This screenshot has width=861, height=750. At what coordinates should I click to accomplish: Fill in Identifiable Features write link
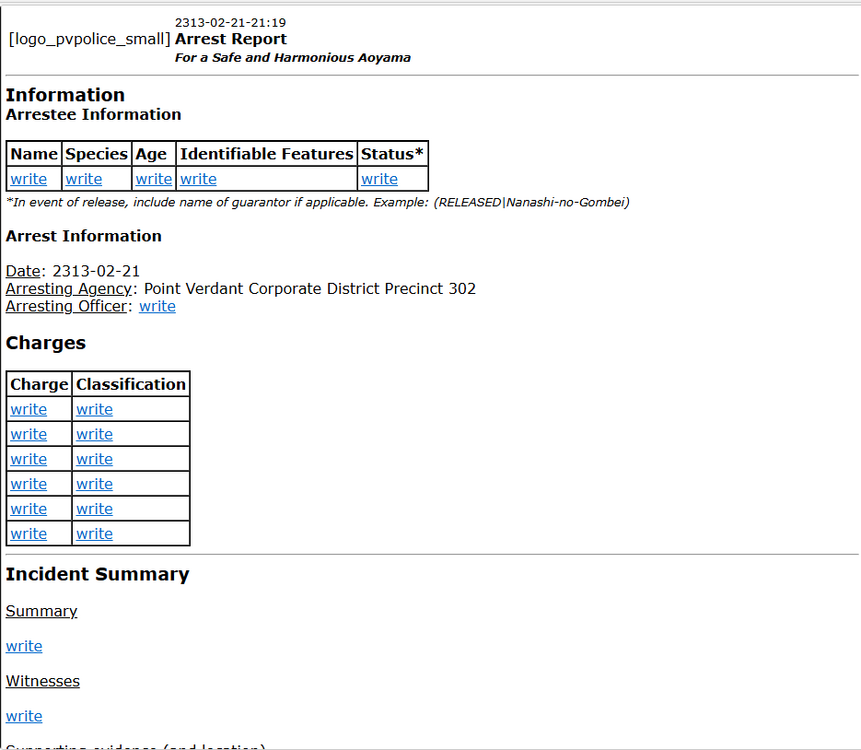(x=198, y=179)
